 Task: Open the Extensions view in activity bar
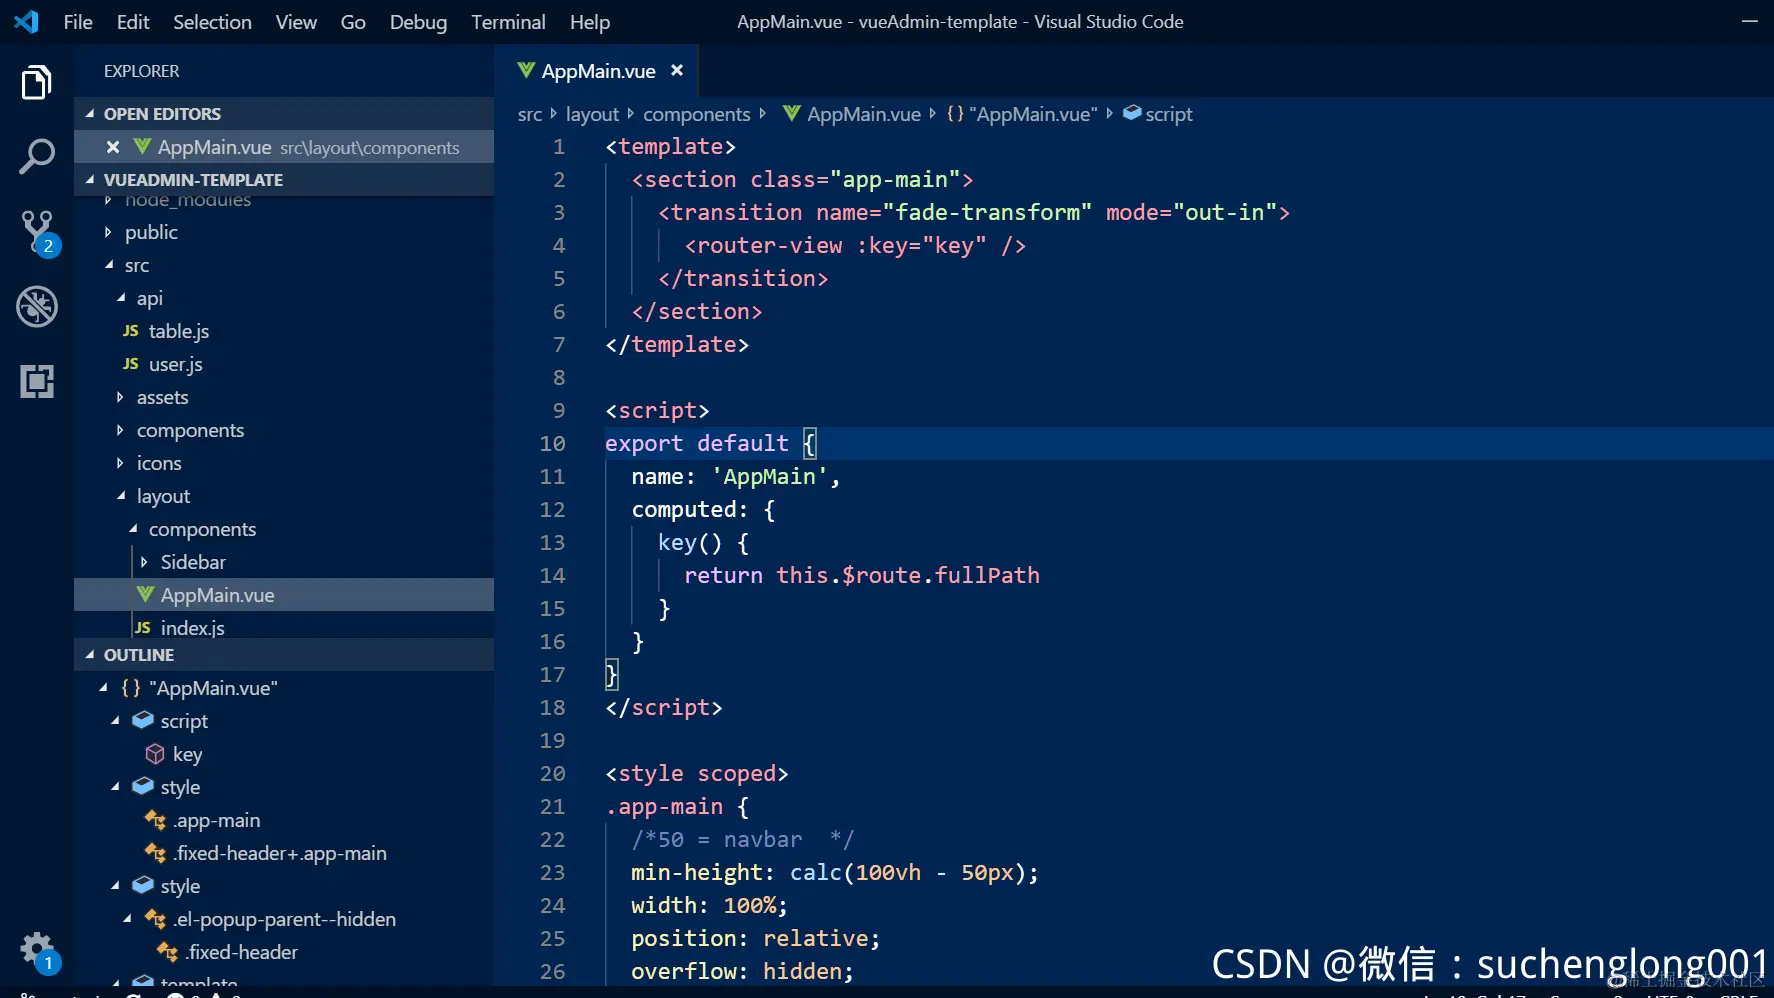pos(36,381)
